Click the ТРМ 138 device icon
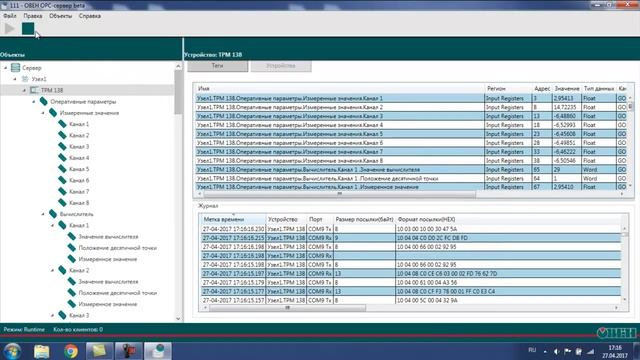 click(x=34, y=90)
